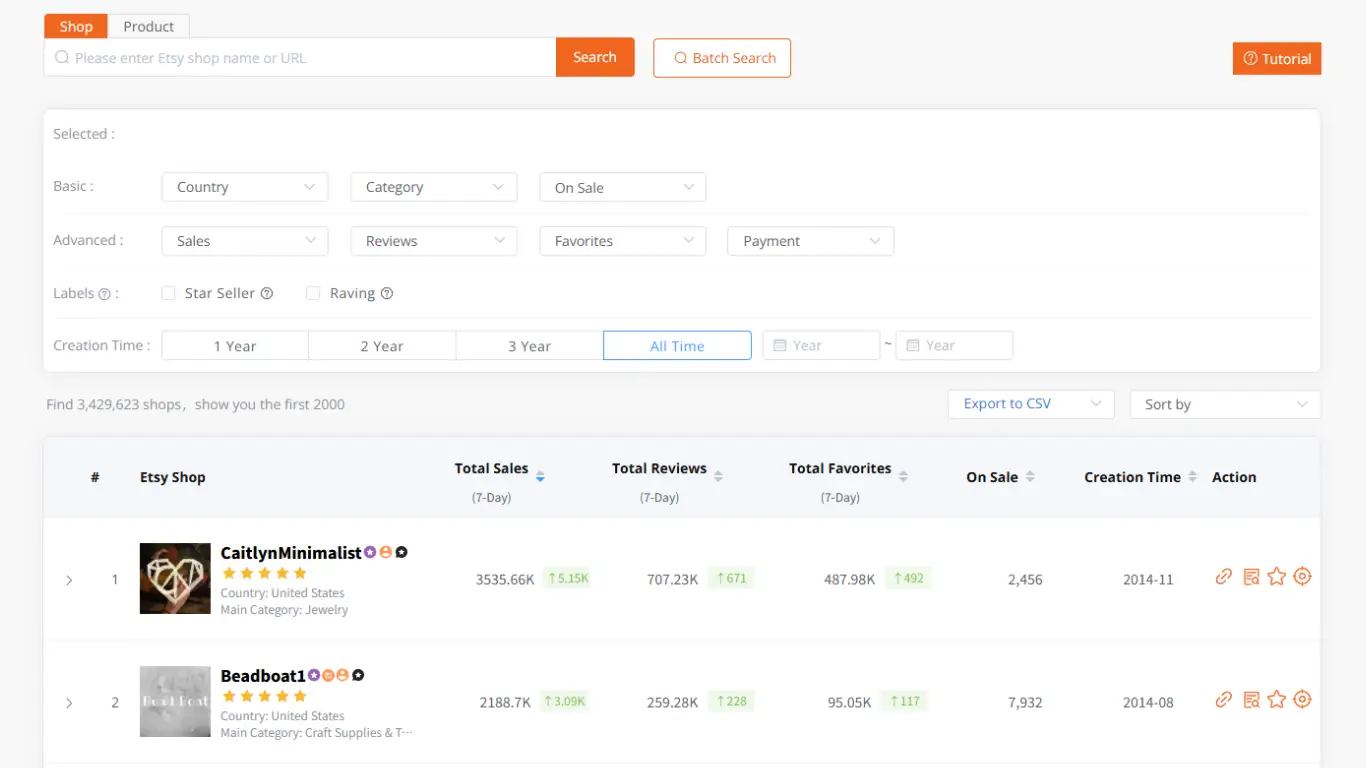
Task: Open shop link icon for CaitlynMinimalist
Action: 1223,577
